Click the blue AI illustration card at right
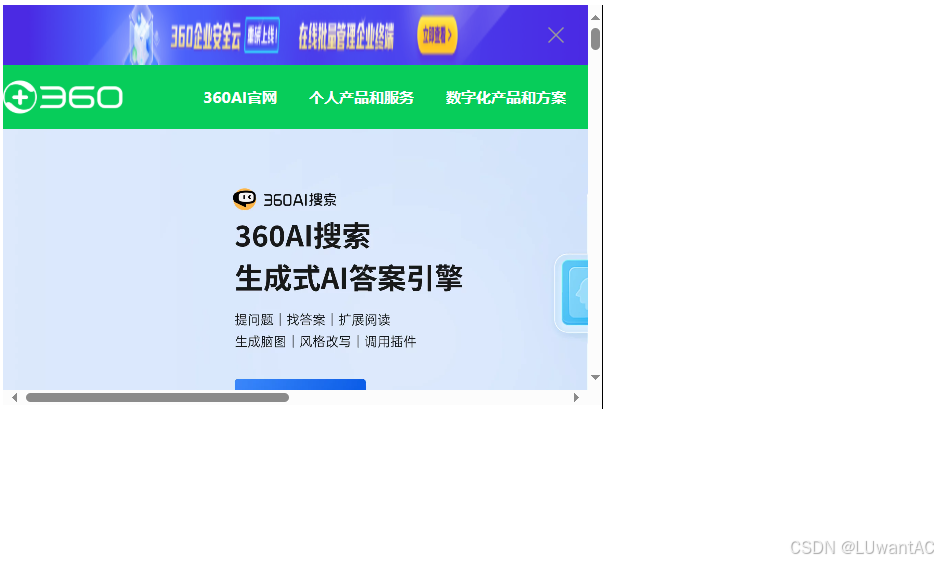938x563 pixels. tap(572, 293)
